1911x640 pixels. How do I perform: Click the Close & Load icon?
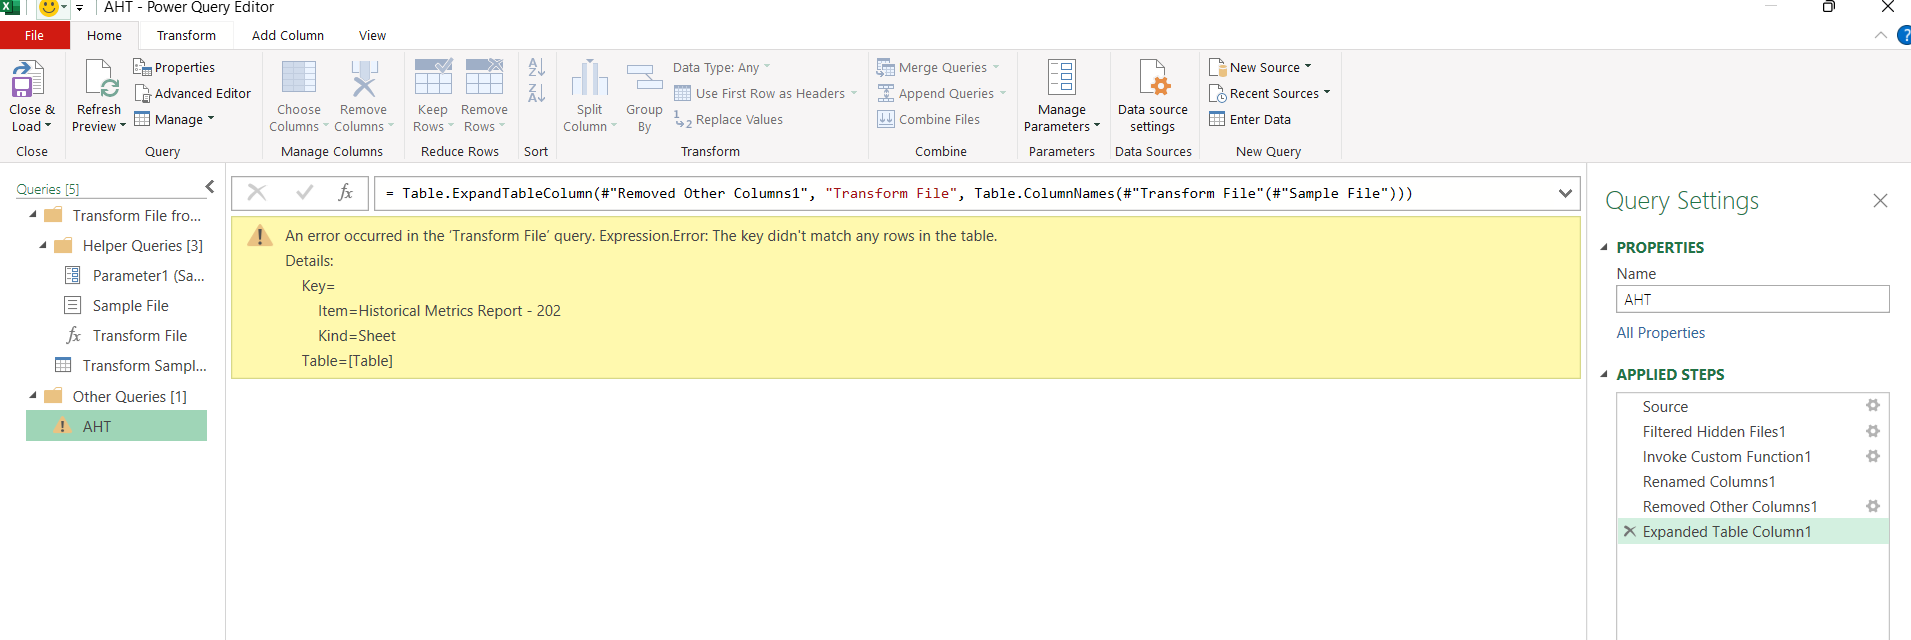coord(27,79)
